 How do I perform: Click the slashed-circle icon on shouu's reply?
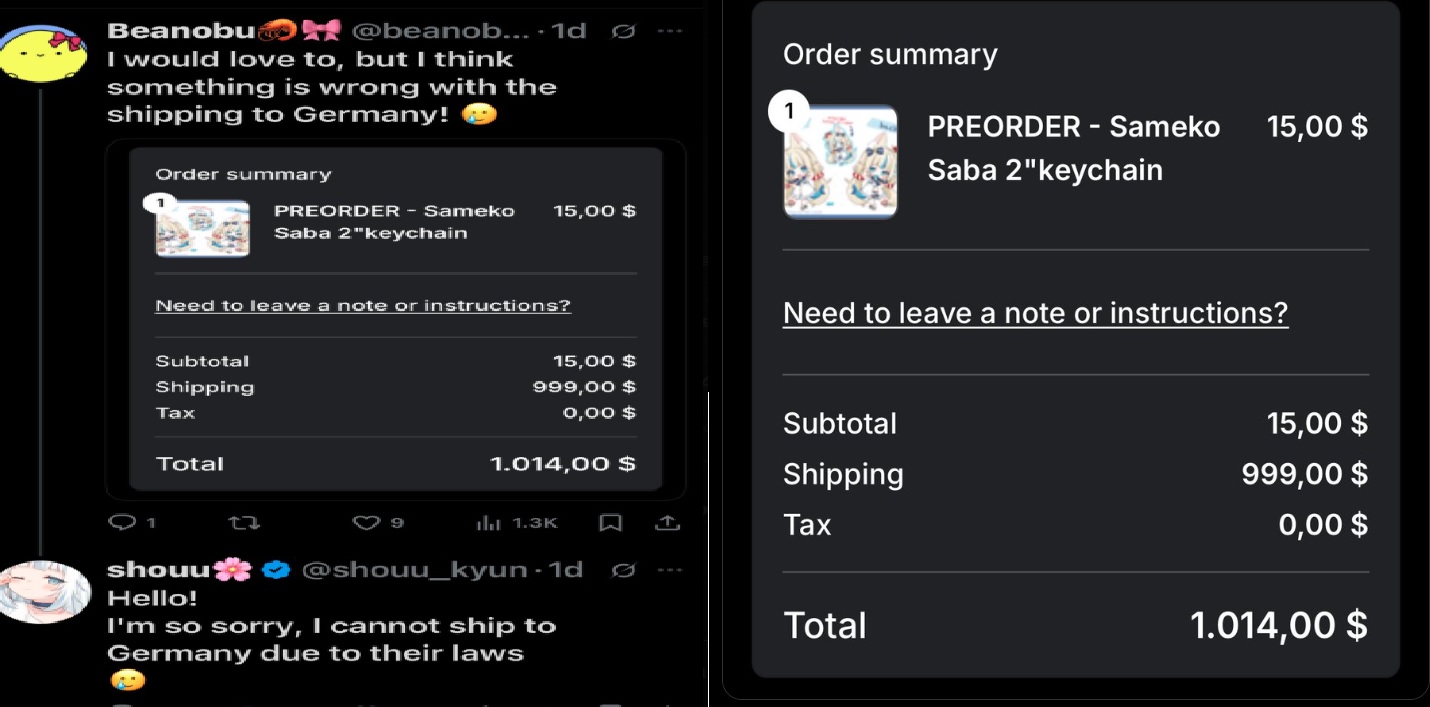(x=622, y=570)
